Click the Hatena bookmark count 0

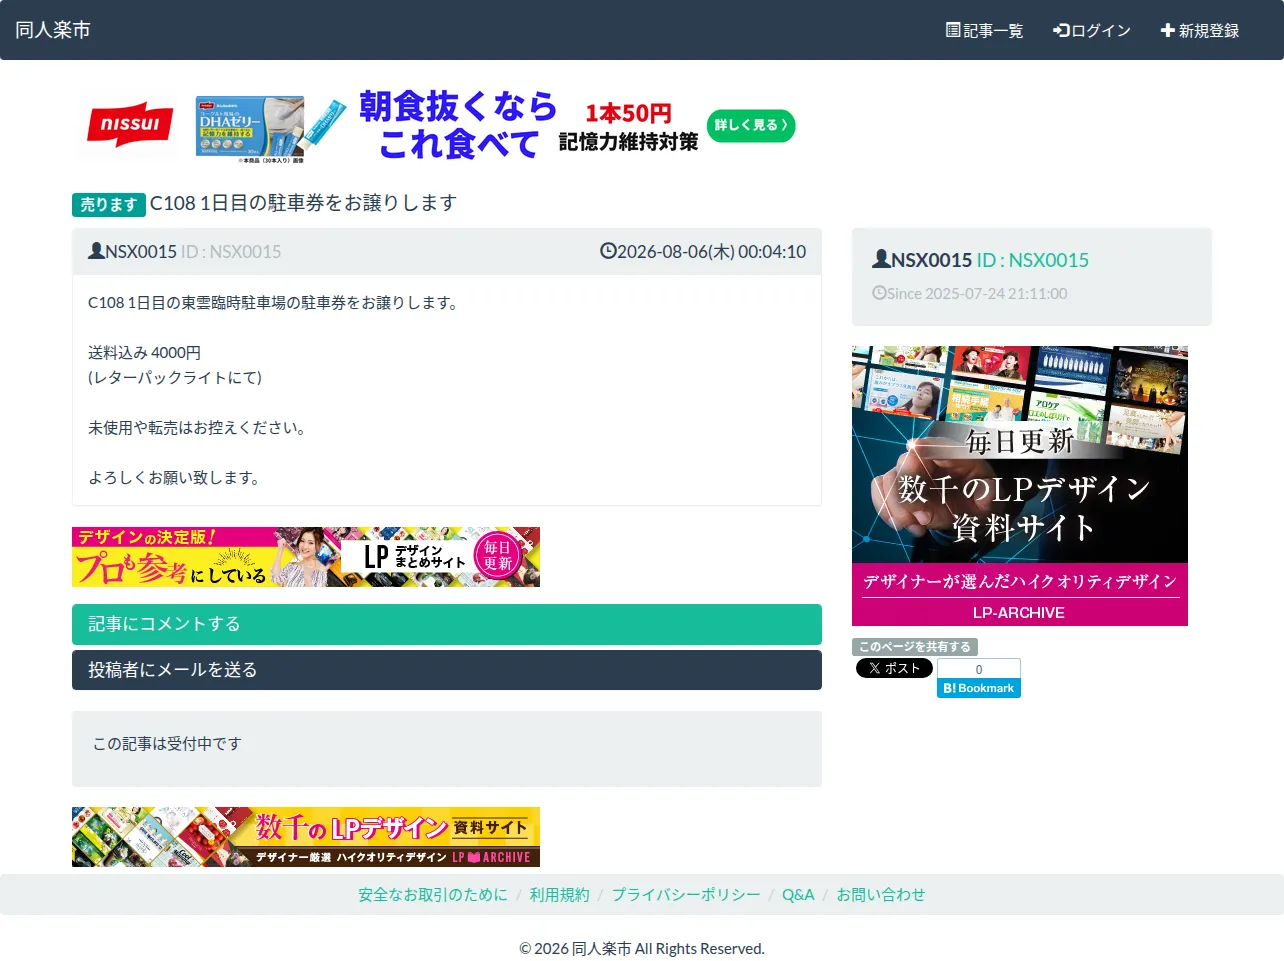[x=979, y=669]
